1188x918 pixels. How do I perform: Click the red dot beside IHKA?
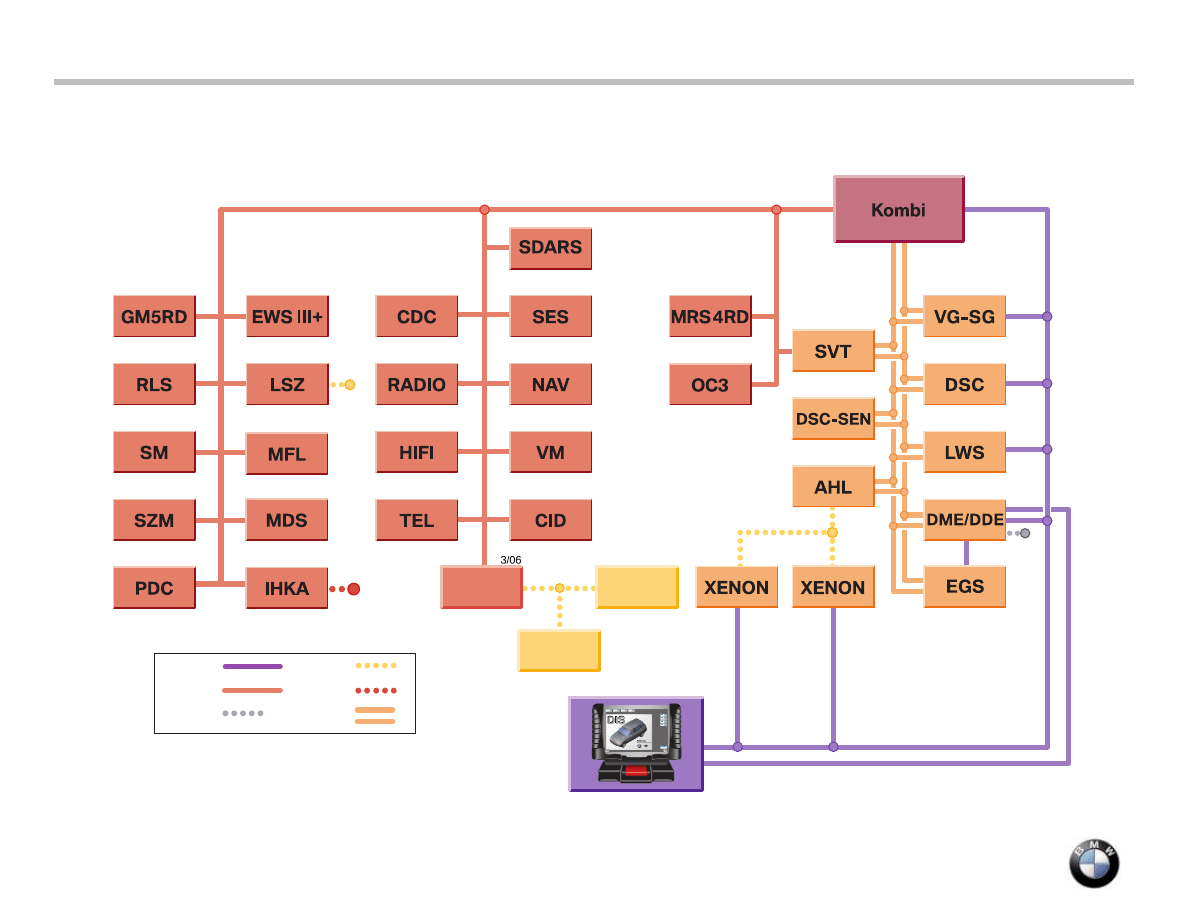point(353,589)
